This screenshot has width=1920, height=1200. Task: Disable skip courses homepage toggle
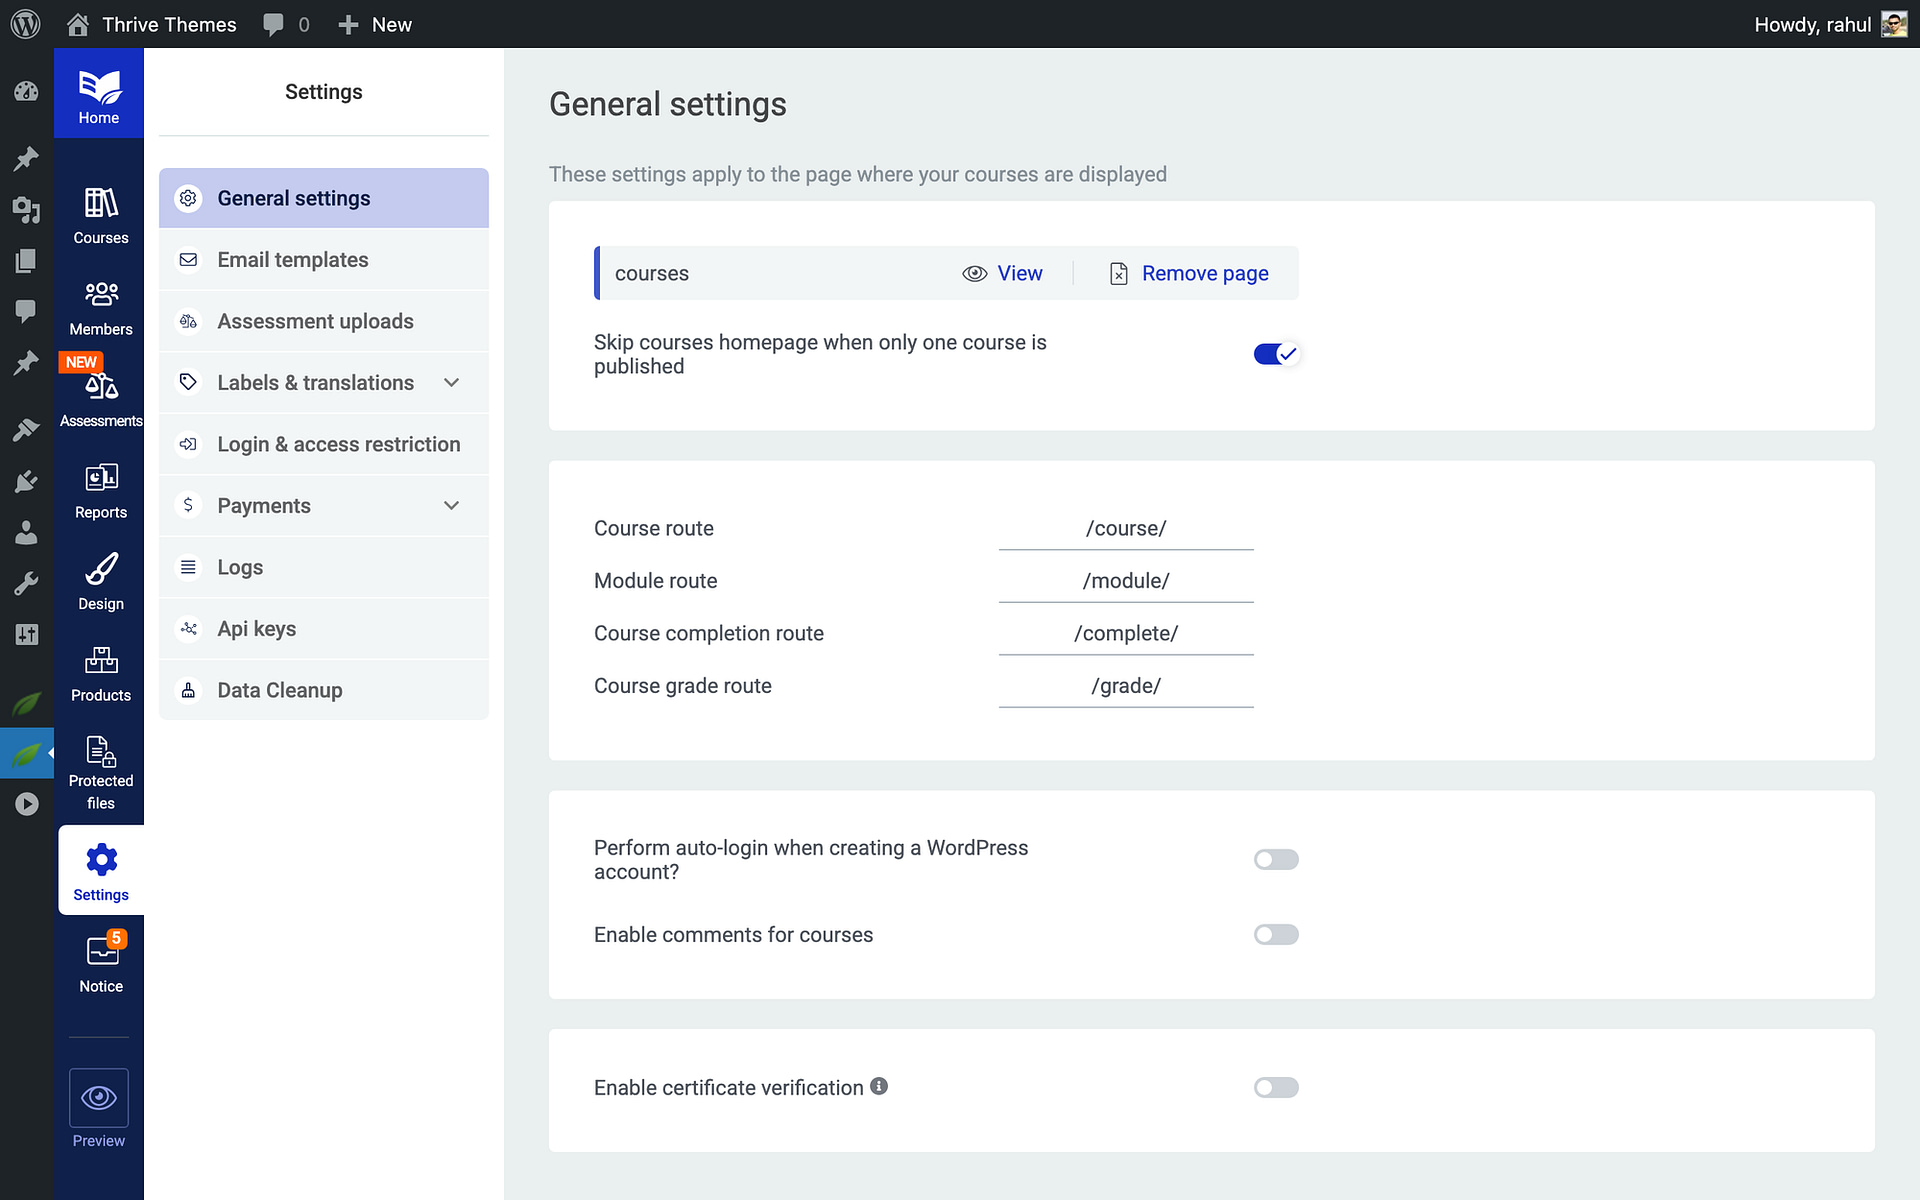point(1276,353)
